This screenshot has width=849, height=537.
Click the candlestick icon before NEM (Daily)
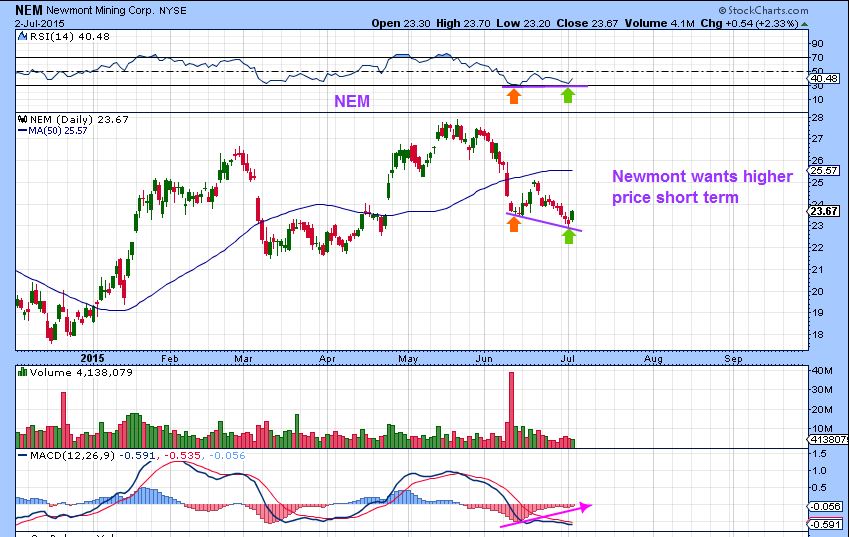22,119
